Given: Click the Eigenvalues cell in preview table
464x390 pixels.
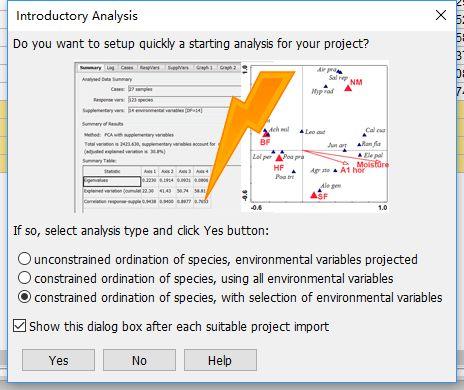Looking at the screenshot, I should pos(112,181).
